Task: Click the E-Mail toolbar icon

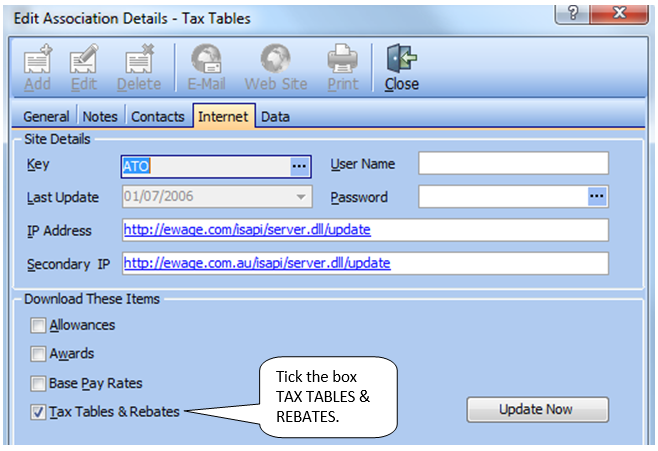Action: (206, 59)
